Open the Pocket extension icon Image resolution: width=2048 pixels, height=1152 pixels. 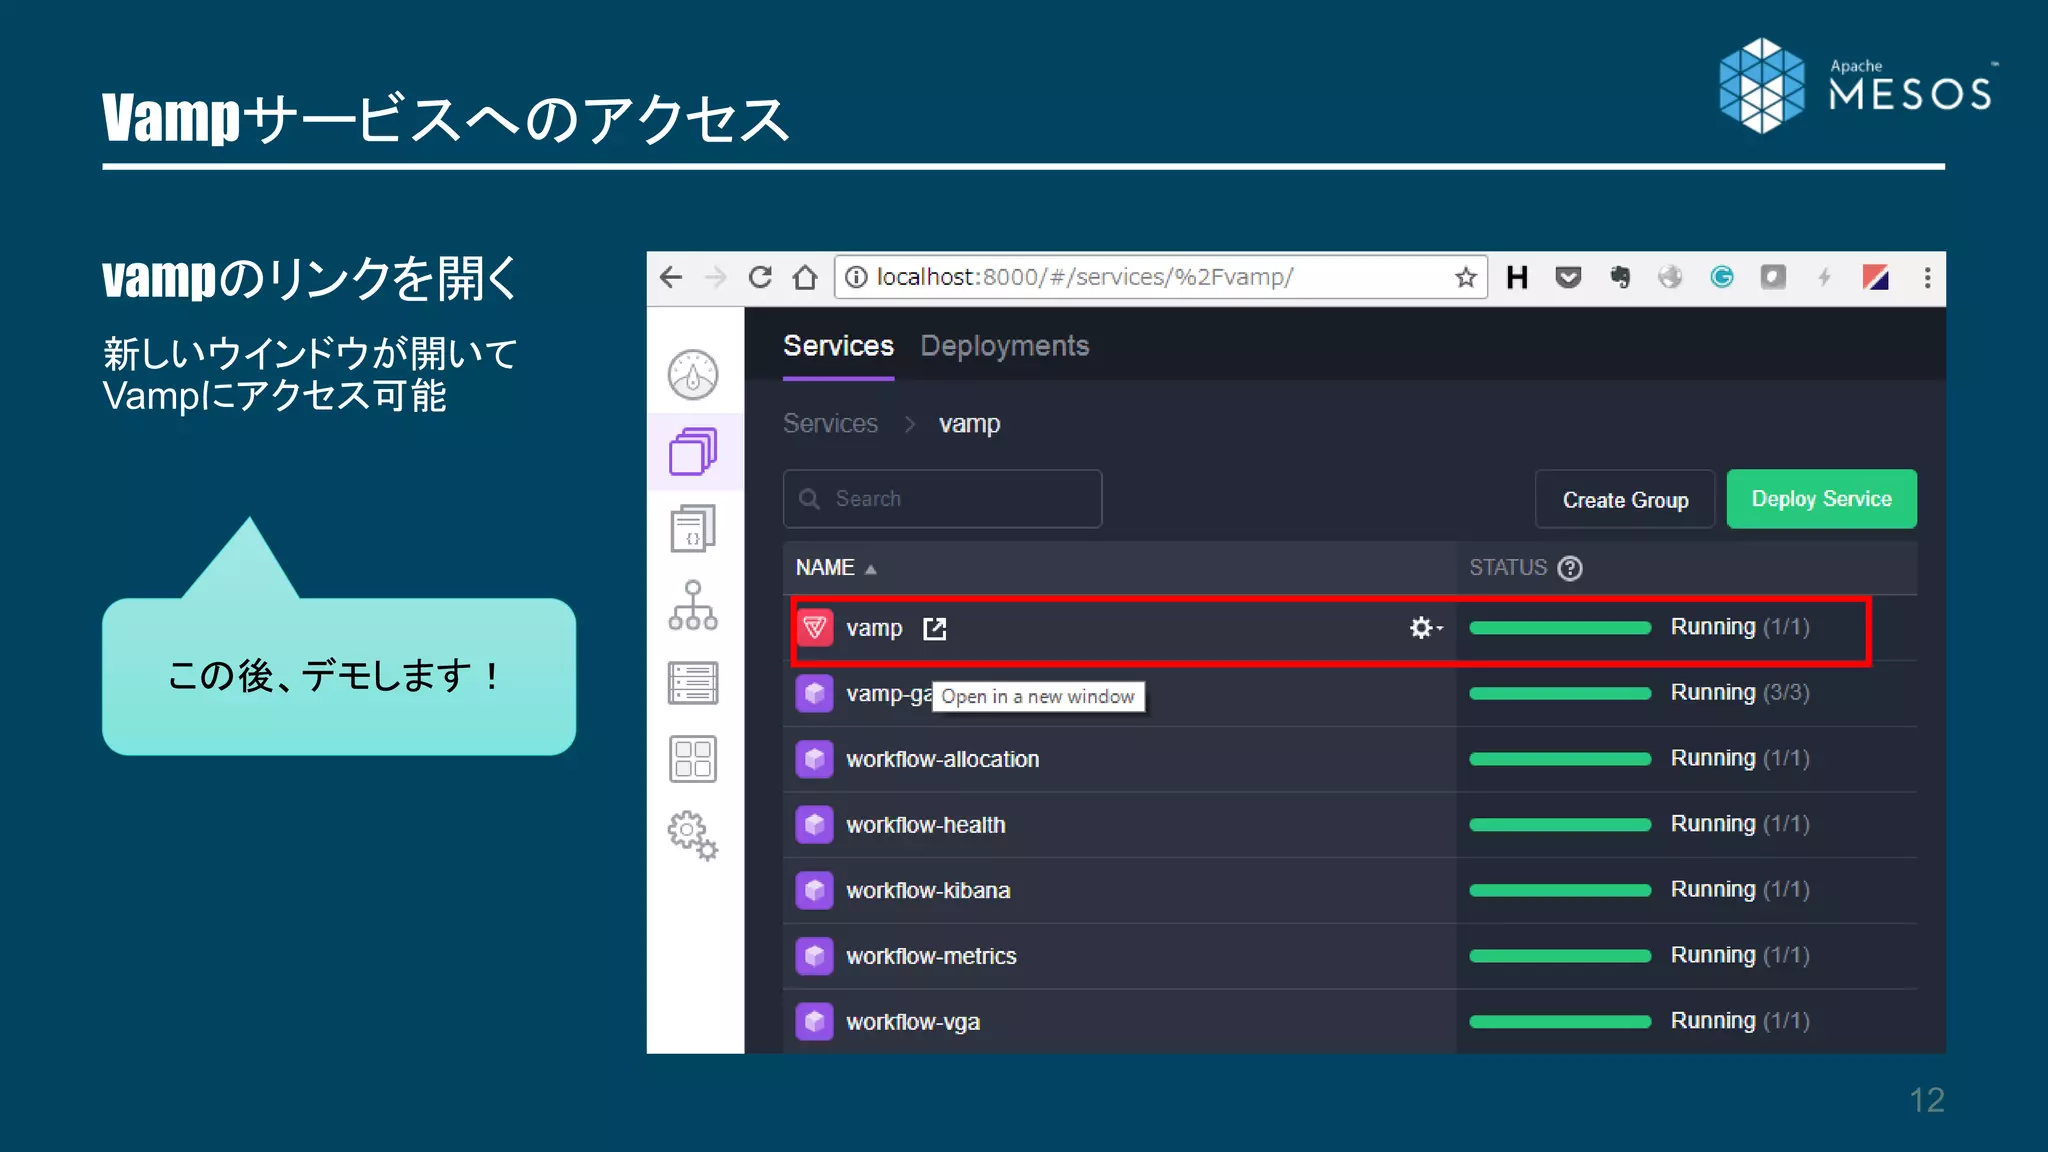point(1568,277)
